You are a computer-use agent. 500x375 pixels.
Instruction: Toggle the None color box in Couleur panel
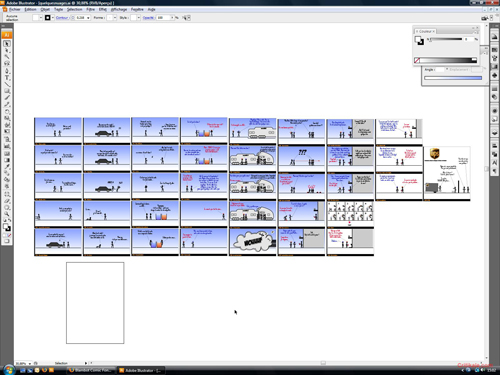coord(417,60)
